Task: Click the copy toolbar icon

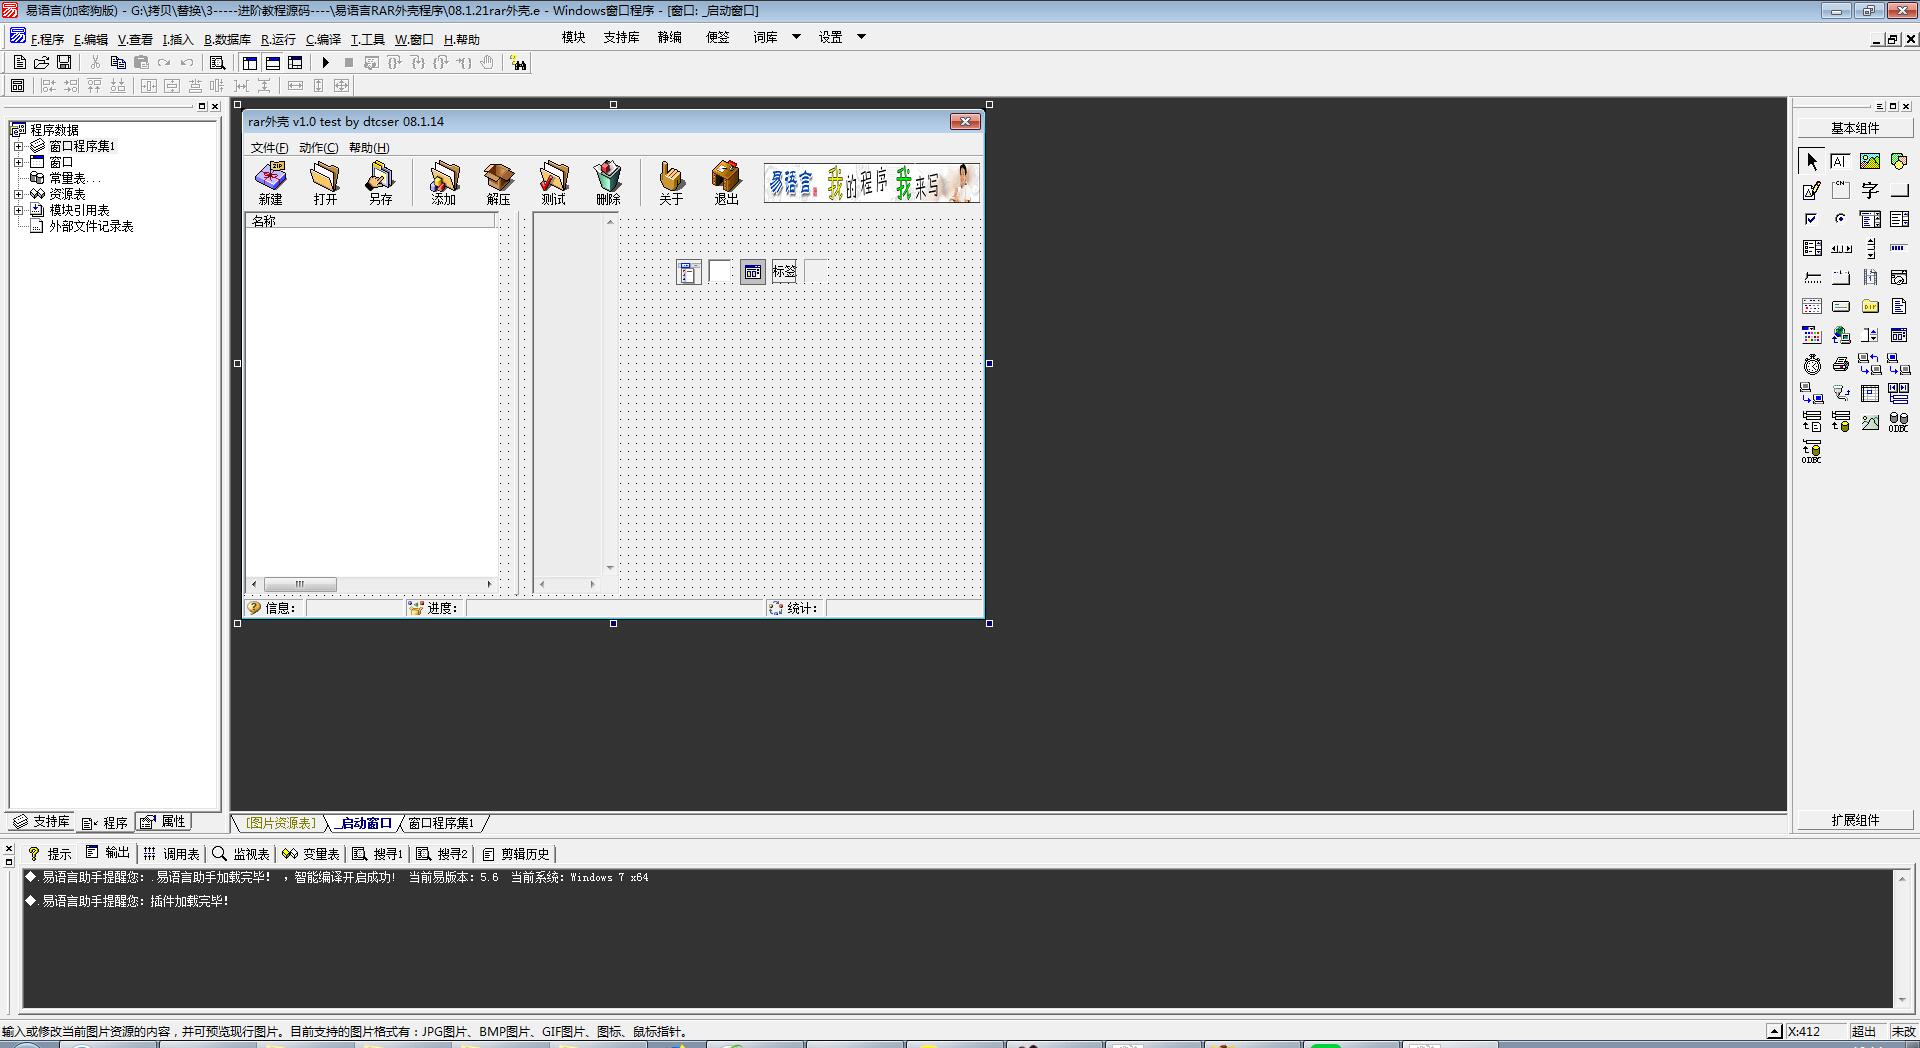Action: (x=118, y=62)
